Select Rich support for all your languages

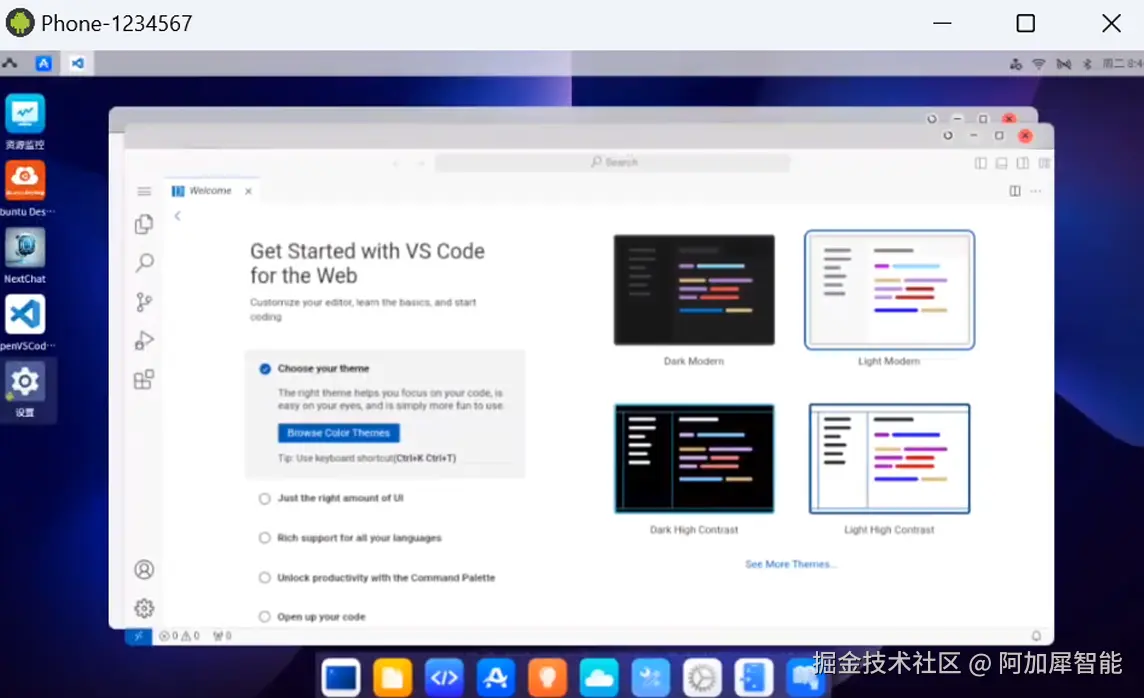click(x=350, y=538)
